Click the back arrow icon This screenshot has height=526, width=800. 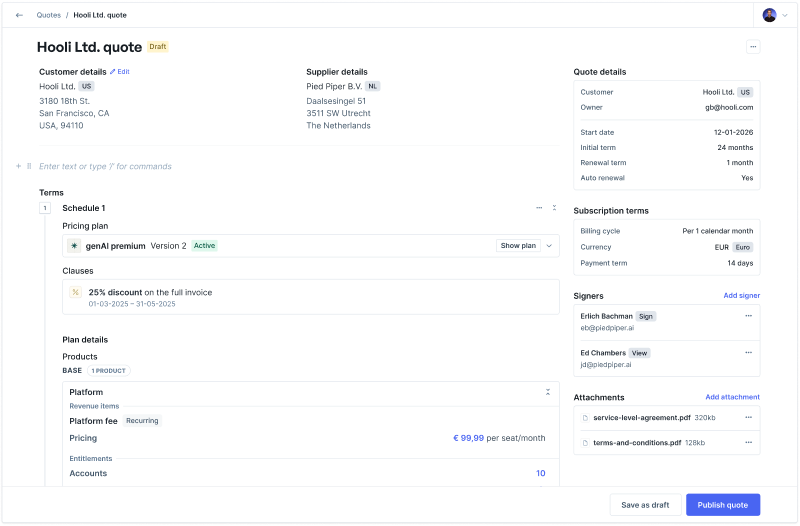(19, 15)
